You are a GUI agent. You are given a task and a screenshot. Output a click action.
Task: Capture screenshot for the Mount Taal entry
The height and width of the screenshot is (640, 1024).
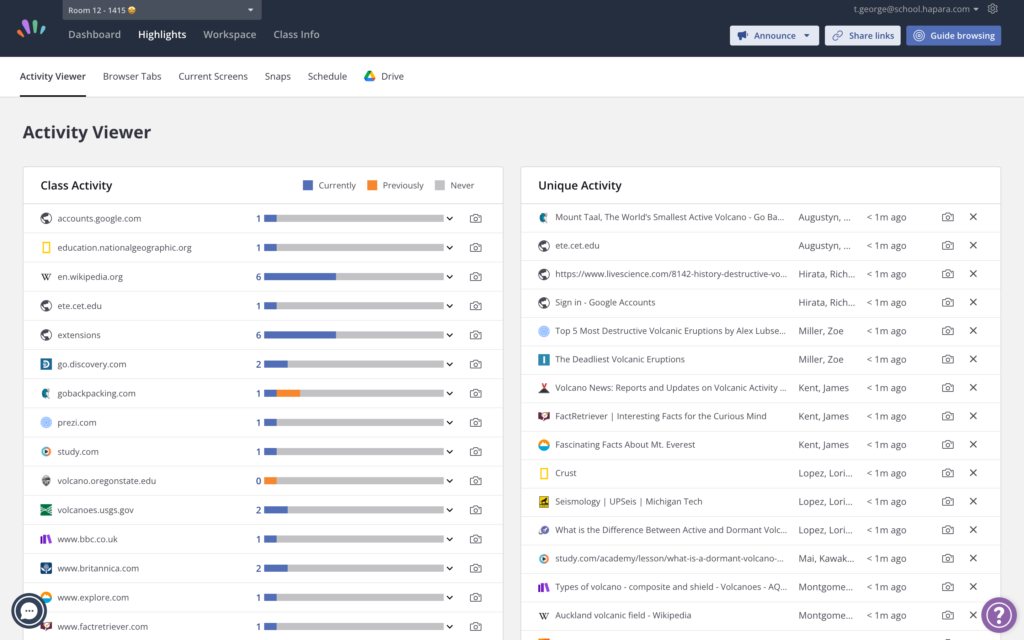coord(947,216)
